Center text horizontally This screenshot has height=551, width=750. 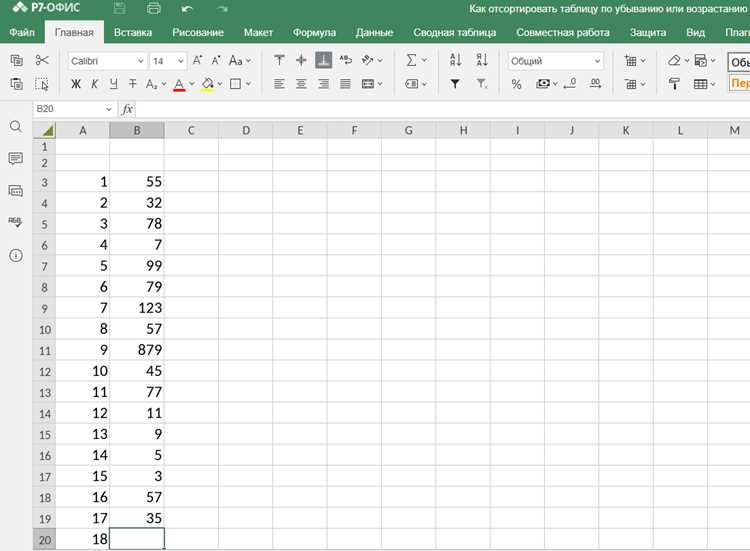click(301, 84)
